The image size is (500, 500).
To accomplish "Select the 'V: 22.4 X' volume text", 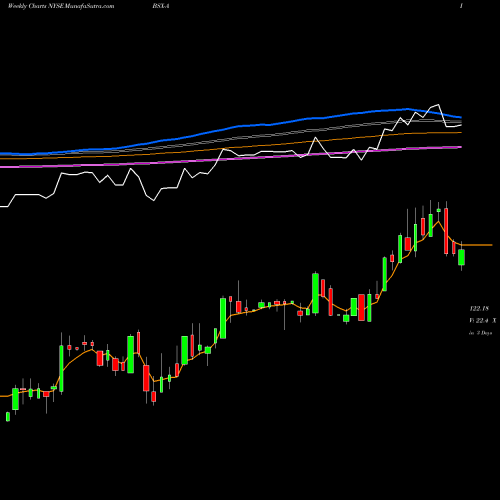I will [x=483, y=320].
